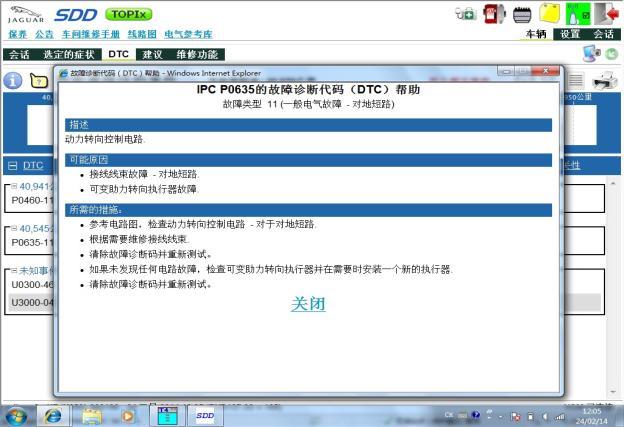Click the SDD taskbar button
This screenshot has height=427, width=624.
[205, 416]
